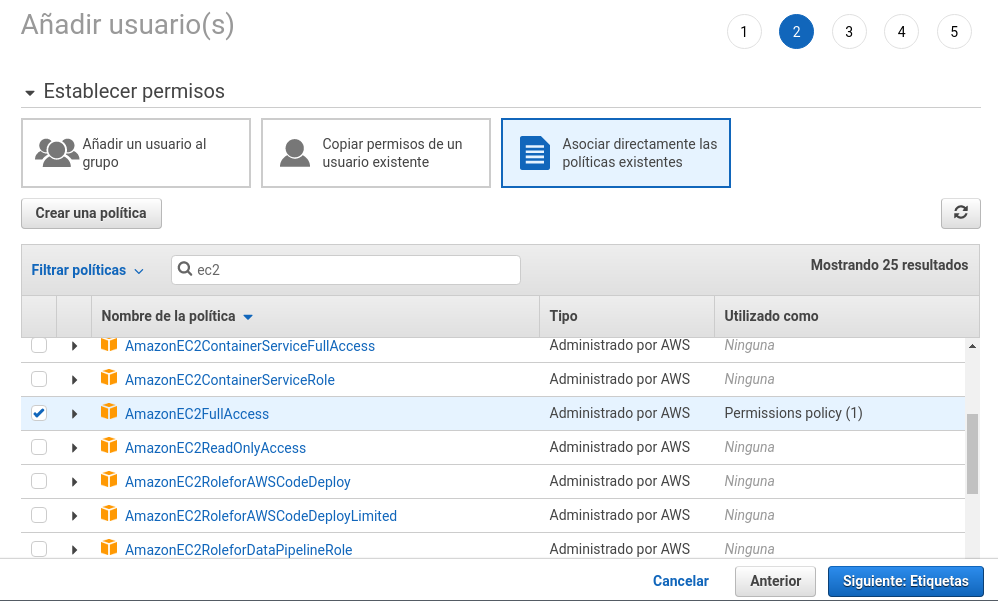Viewport: 998px width, 601px height.
Task: Expand the AmazonEC2FullAccess policy details
Action: (74, 414)
